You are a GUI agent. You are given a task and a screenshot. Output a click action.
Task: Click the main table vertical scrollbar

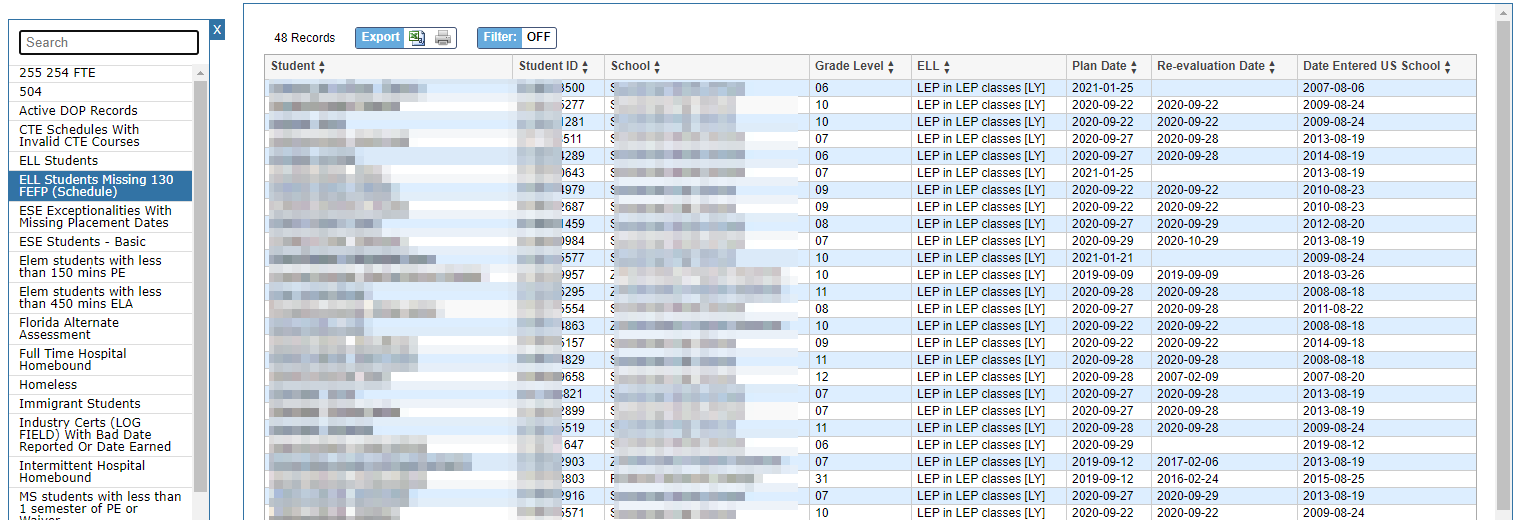click(x=1503, y=265)
